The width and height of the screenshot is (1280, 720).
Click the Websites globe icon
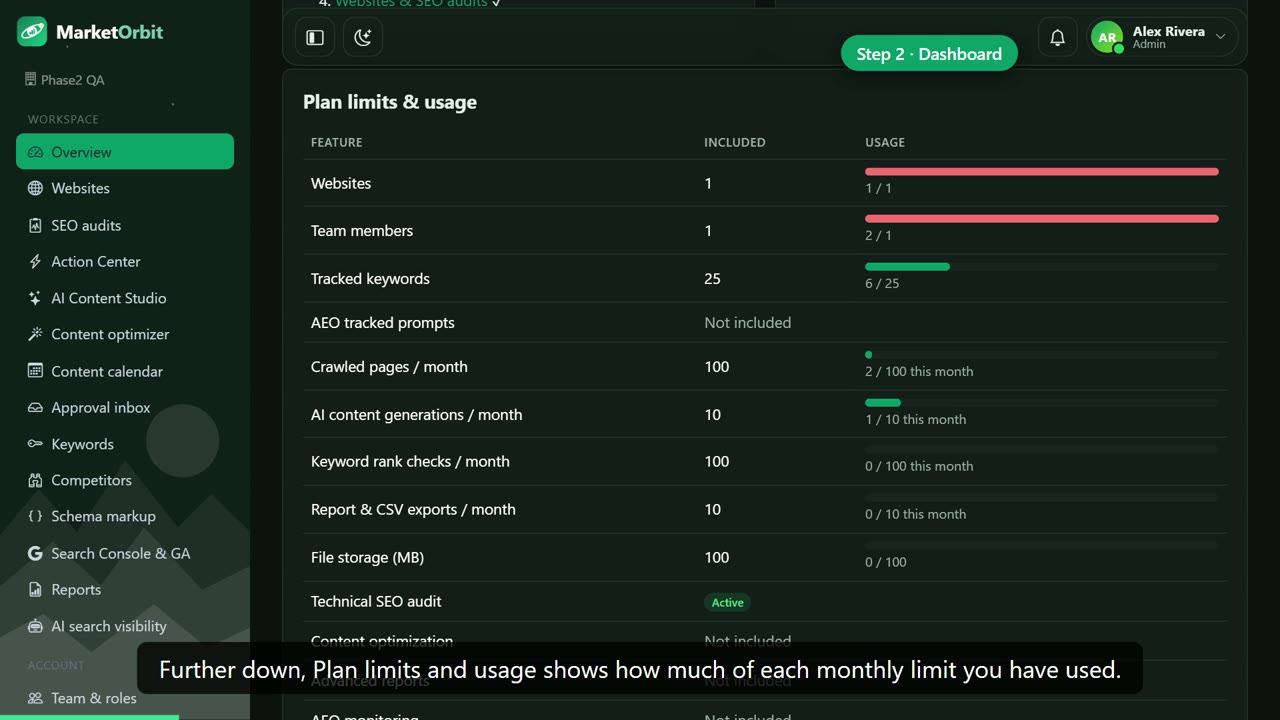(x=36, y=188)
